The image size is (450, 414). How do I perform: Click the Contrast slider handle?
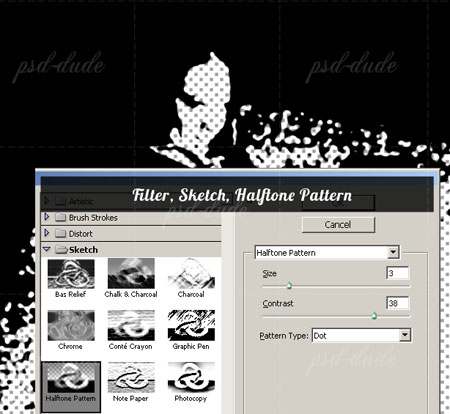tap(374, 315)
